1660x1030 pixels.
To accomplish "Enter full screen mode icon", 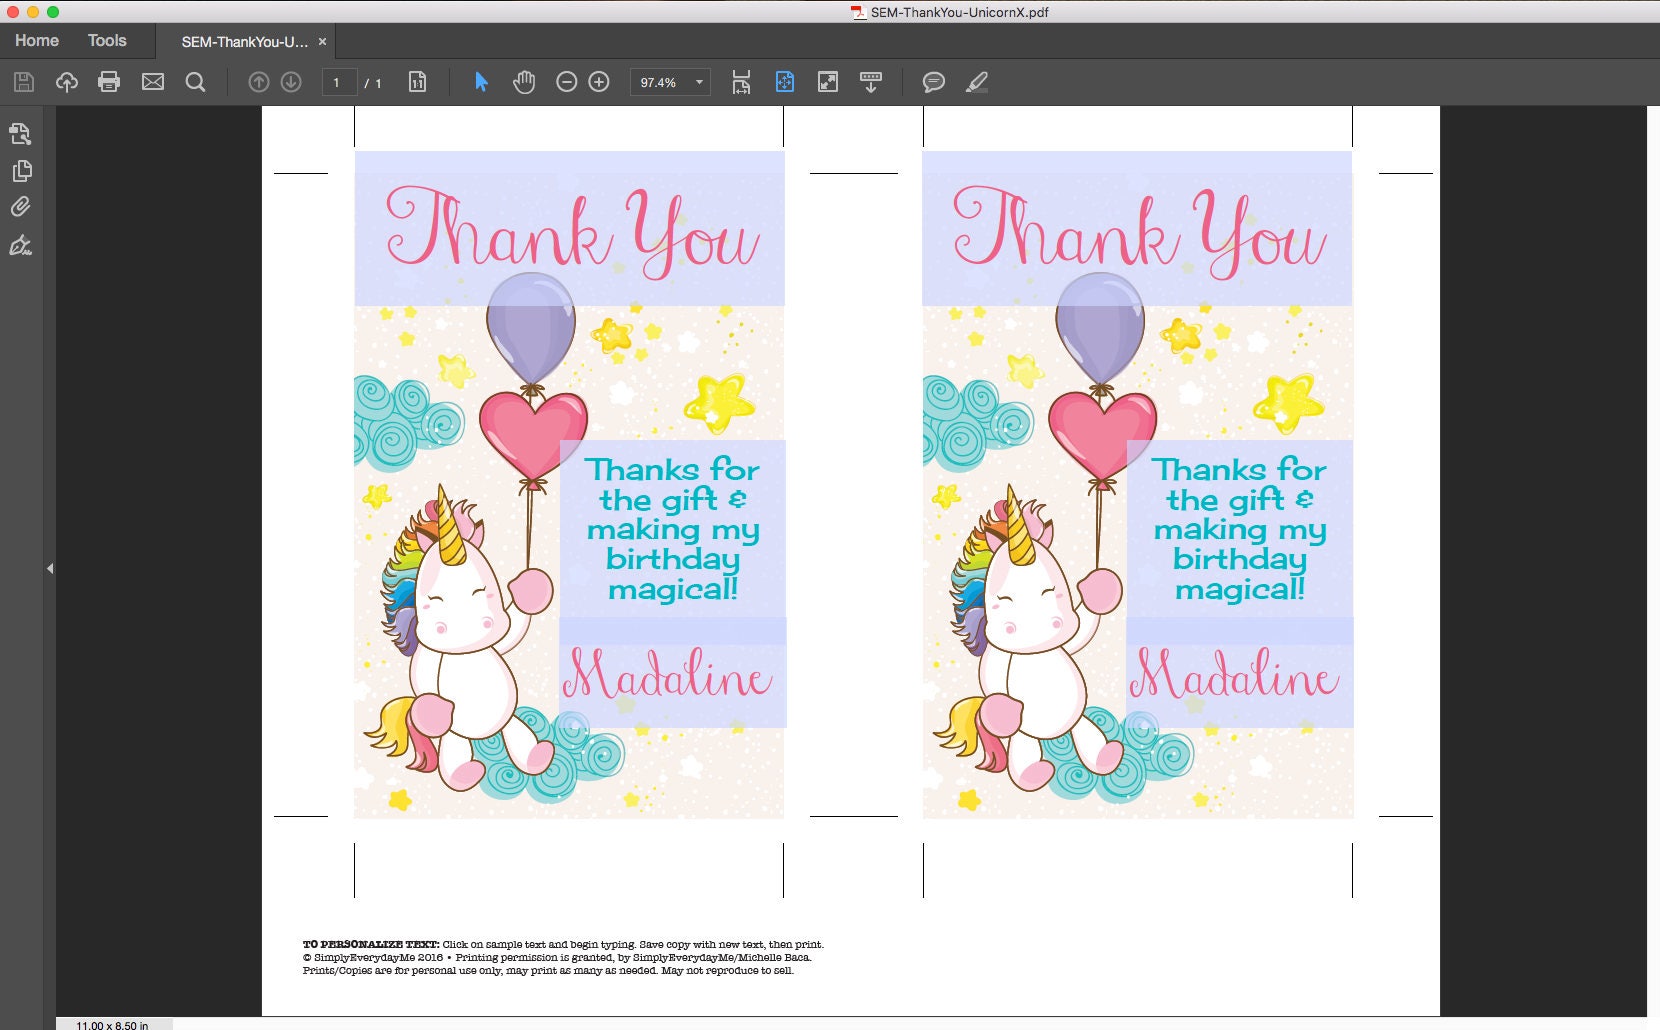I will [828, 82].
